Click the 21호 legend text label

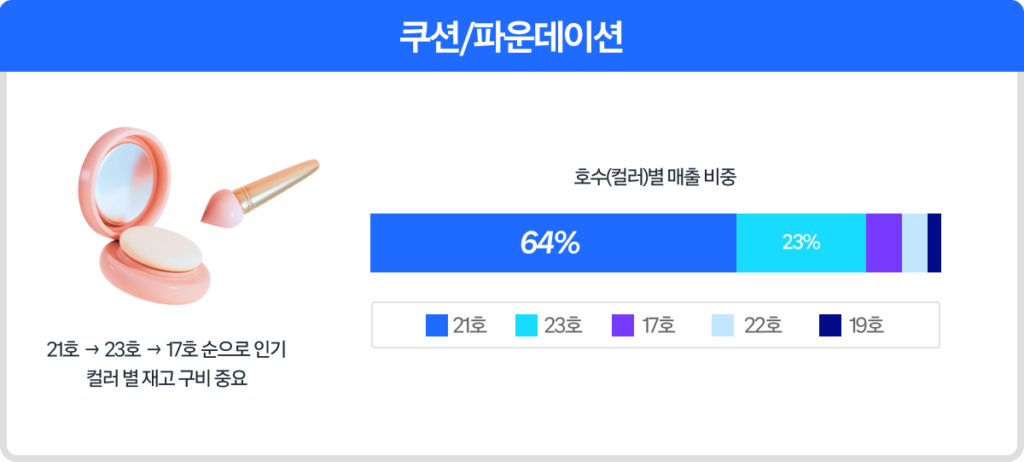[x=470, y=325]
